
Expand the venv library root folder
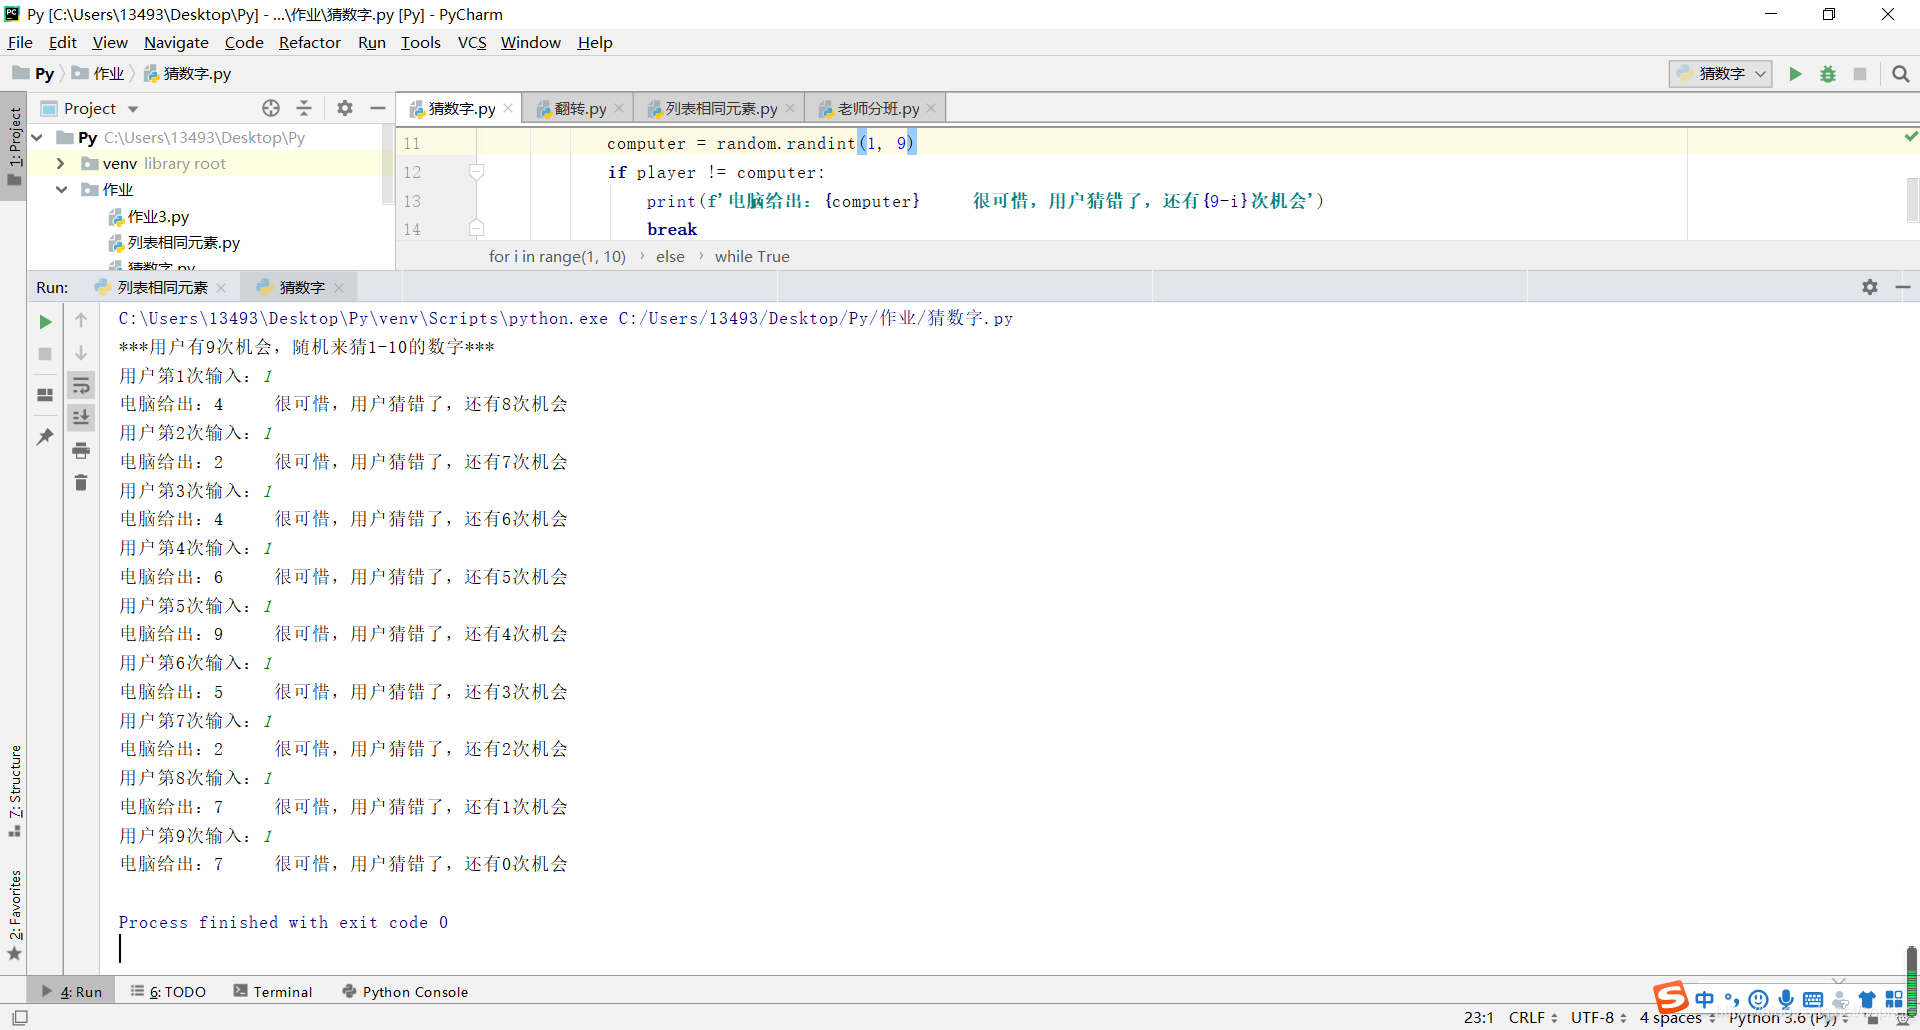(60, 163)
